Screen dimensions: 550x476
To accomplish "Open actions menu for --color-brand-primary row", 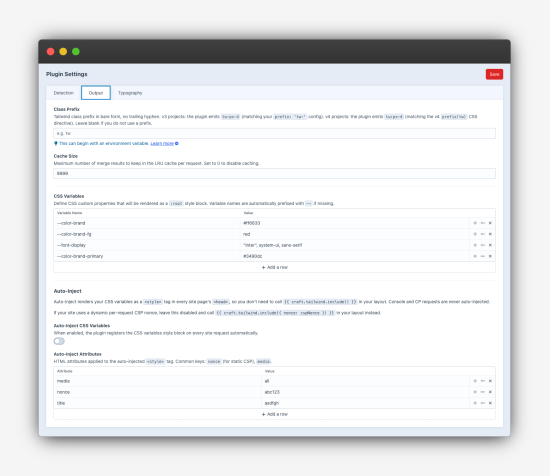I will [483, 256].
